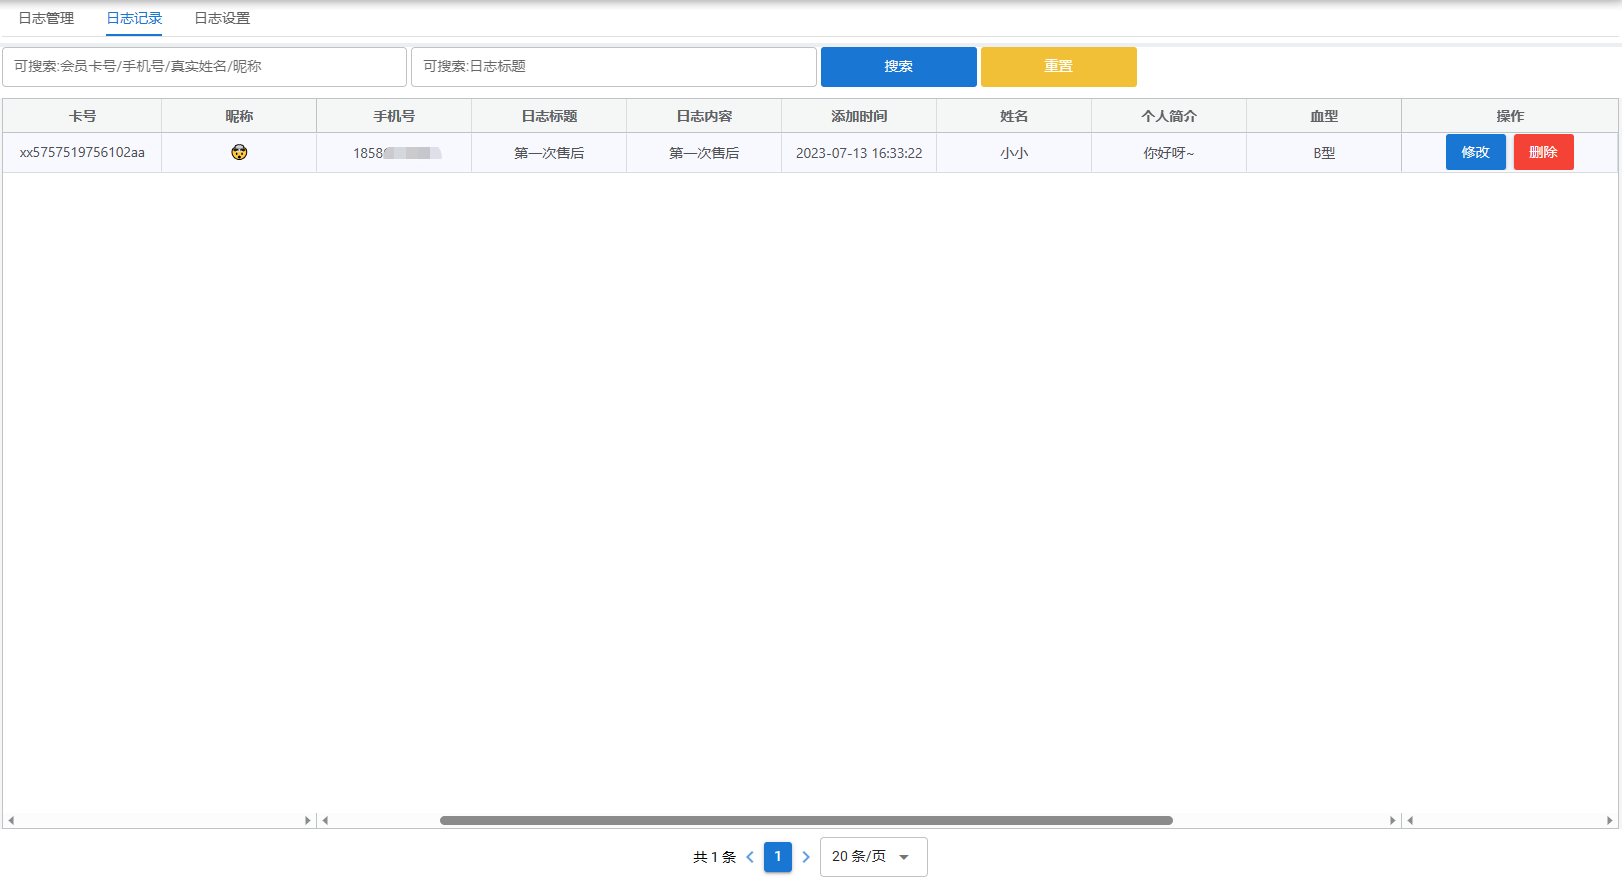
Task: Click left arrow of the main table scrollbar
Action: (x=325, y=820)
